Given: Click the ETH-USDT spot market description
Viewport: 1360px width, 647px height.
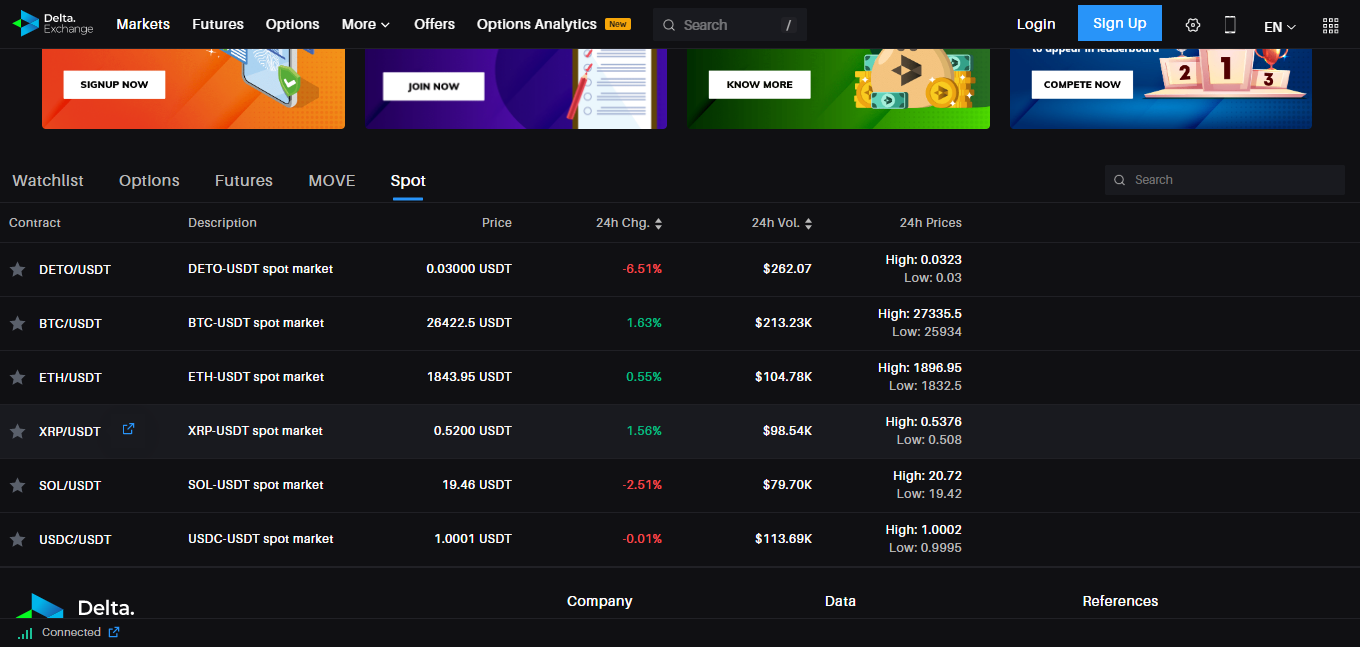Looking at the screenshot, I should 256,377.
